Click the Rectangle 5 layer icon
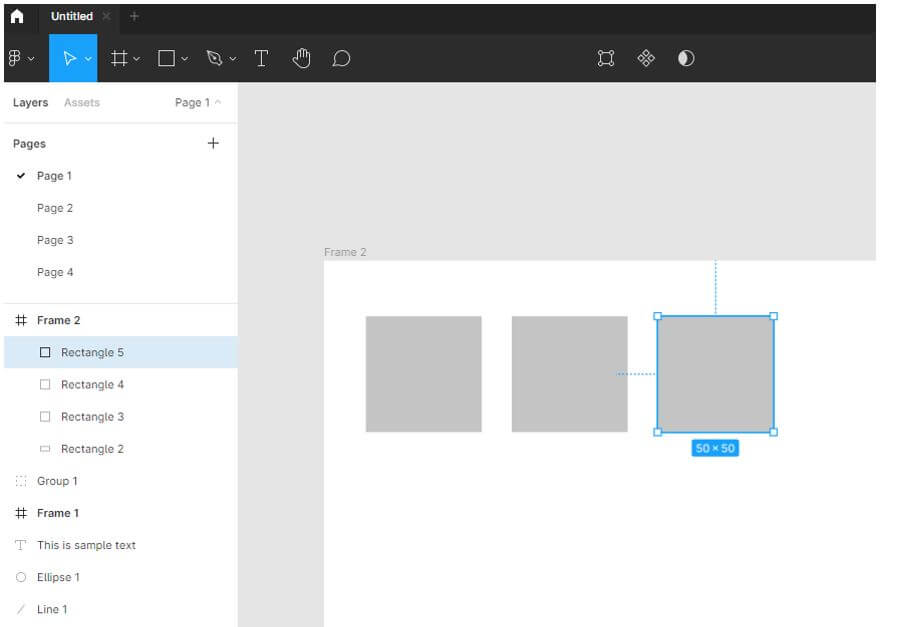Image resolution: width=916 pixels, height=627 pixels. tap(45, 352)
